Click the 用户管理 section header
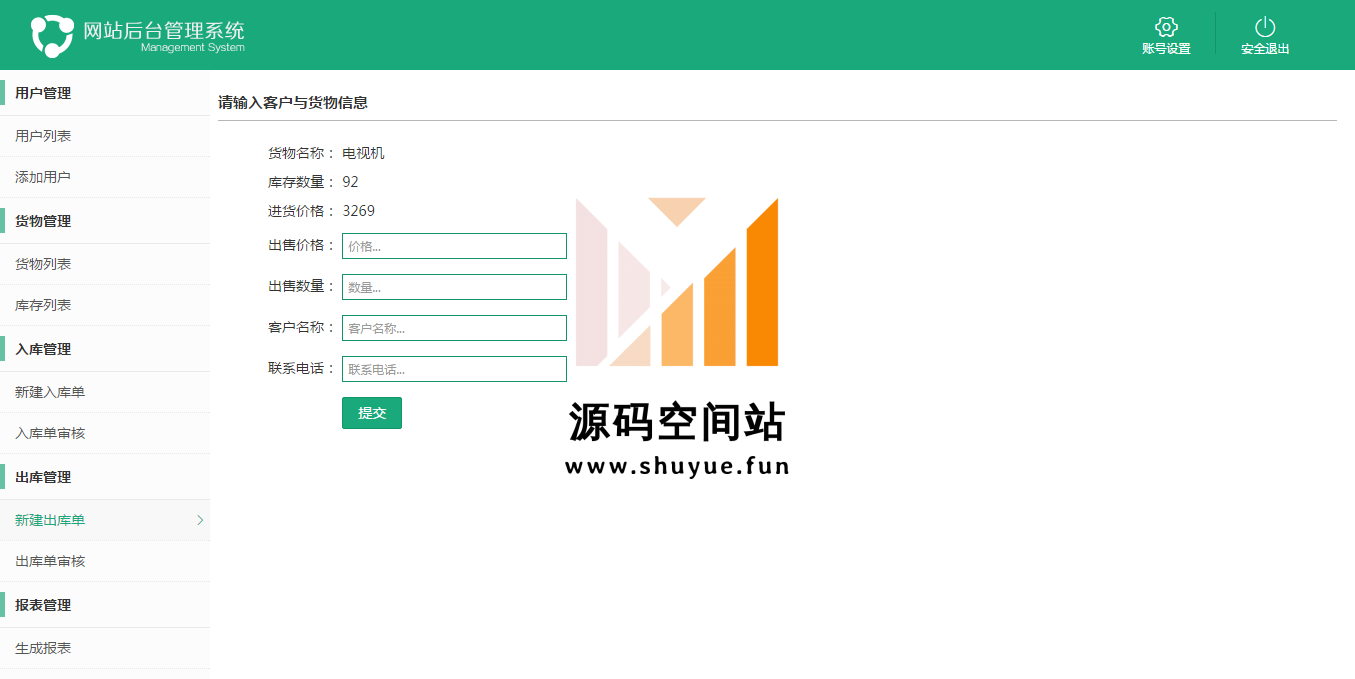This screenshot has height=679, width=1355. click(43, 93)
